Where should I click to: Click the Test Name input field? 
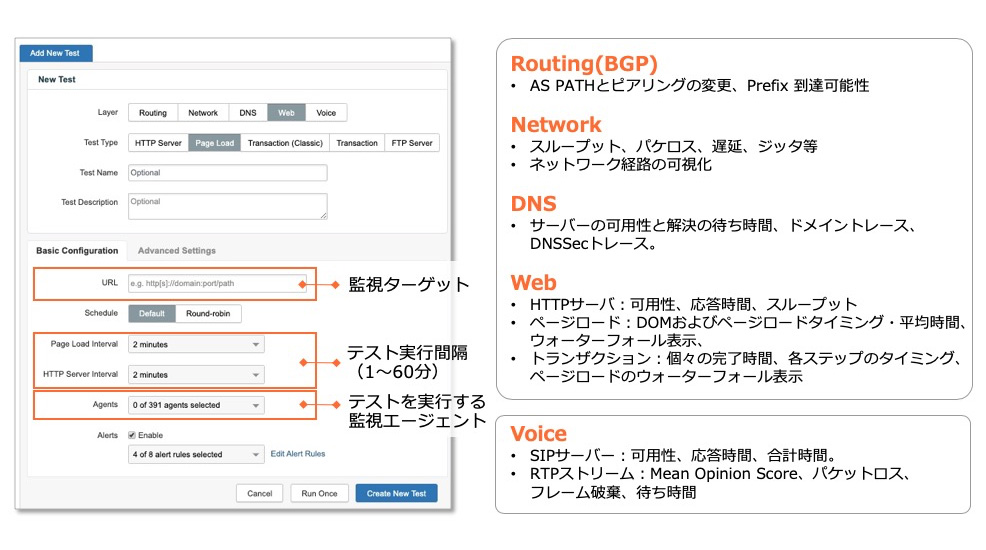pos(227,173)
